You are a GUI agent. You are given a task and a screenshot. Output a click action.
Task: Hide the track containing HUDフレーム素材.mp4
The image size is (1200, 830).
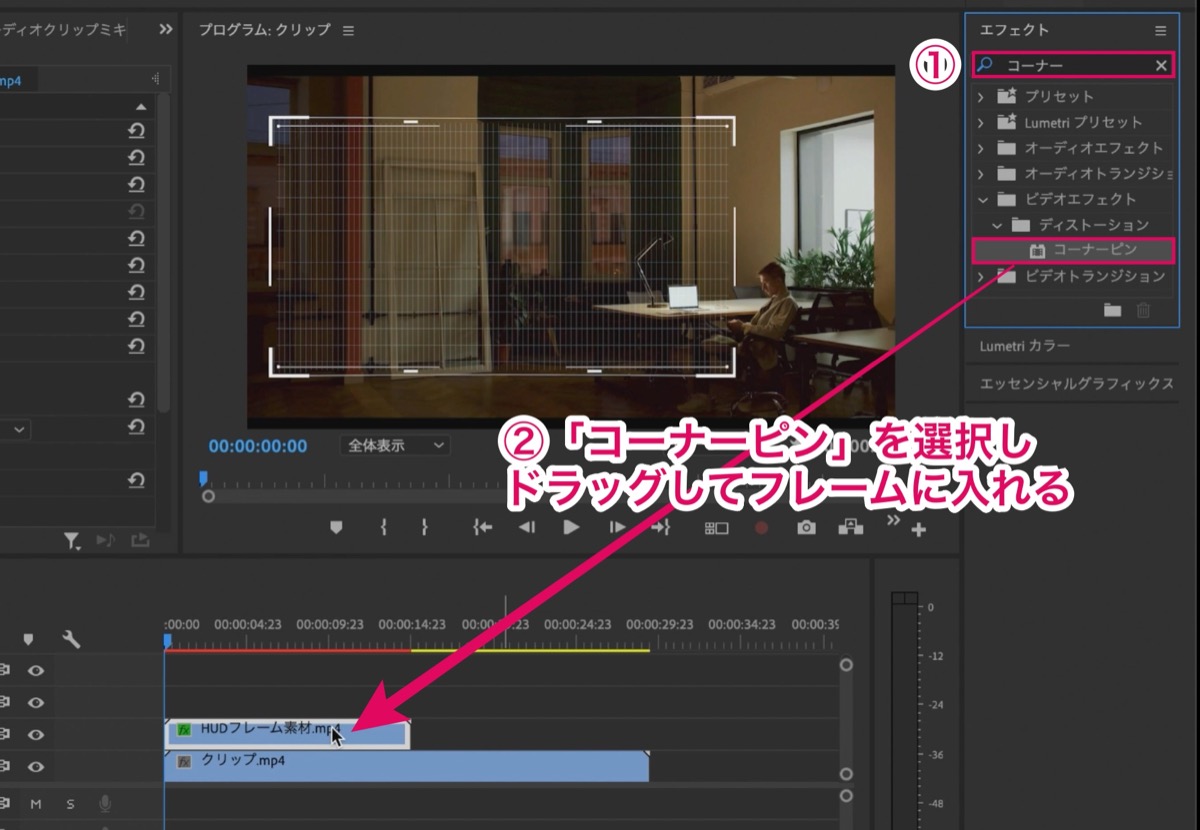36,735
